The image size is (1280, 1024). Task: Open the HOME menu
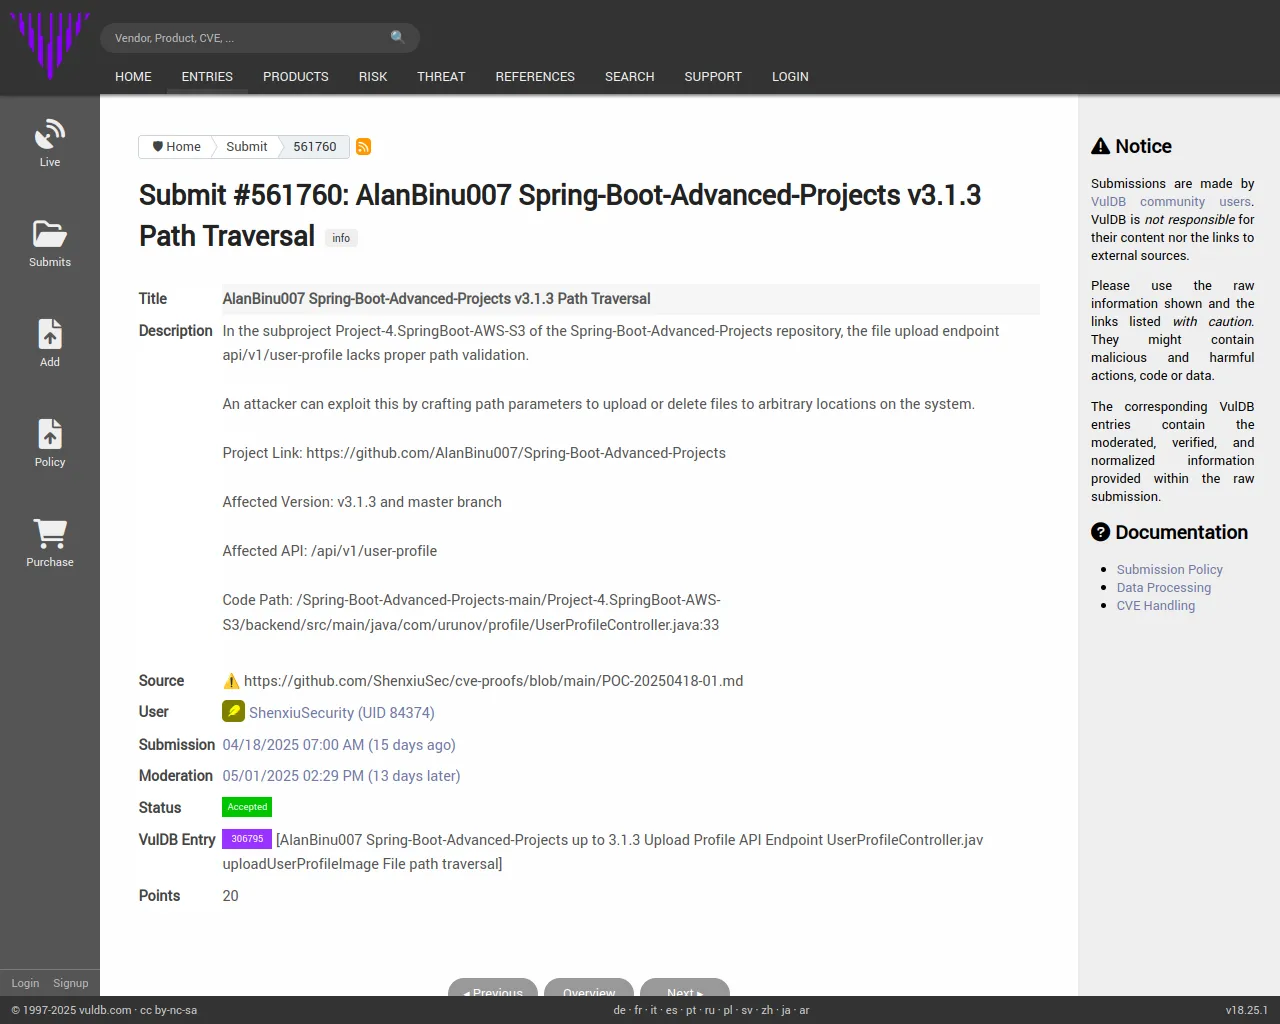(133, 77)
